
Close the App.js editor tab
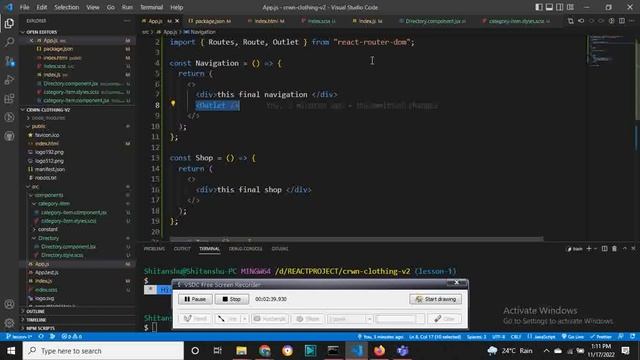[177, 21]
